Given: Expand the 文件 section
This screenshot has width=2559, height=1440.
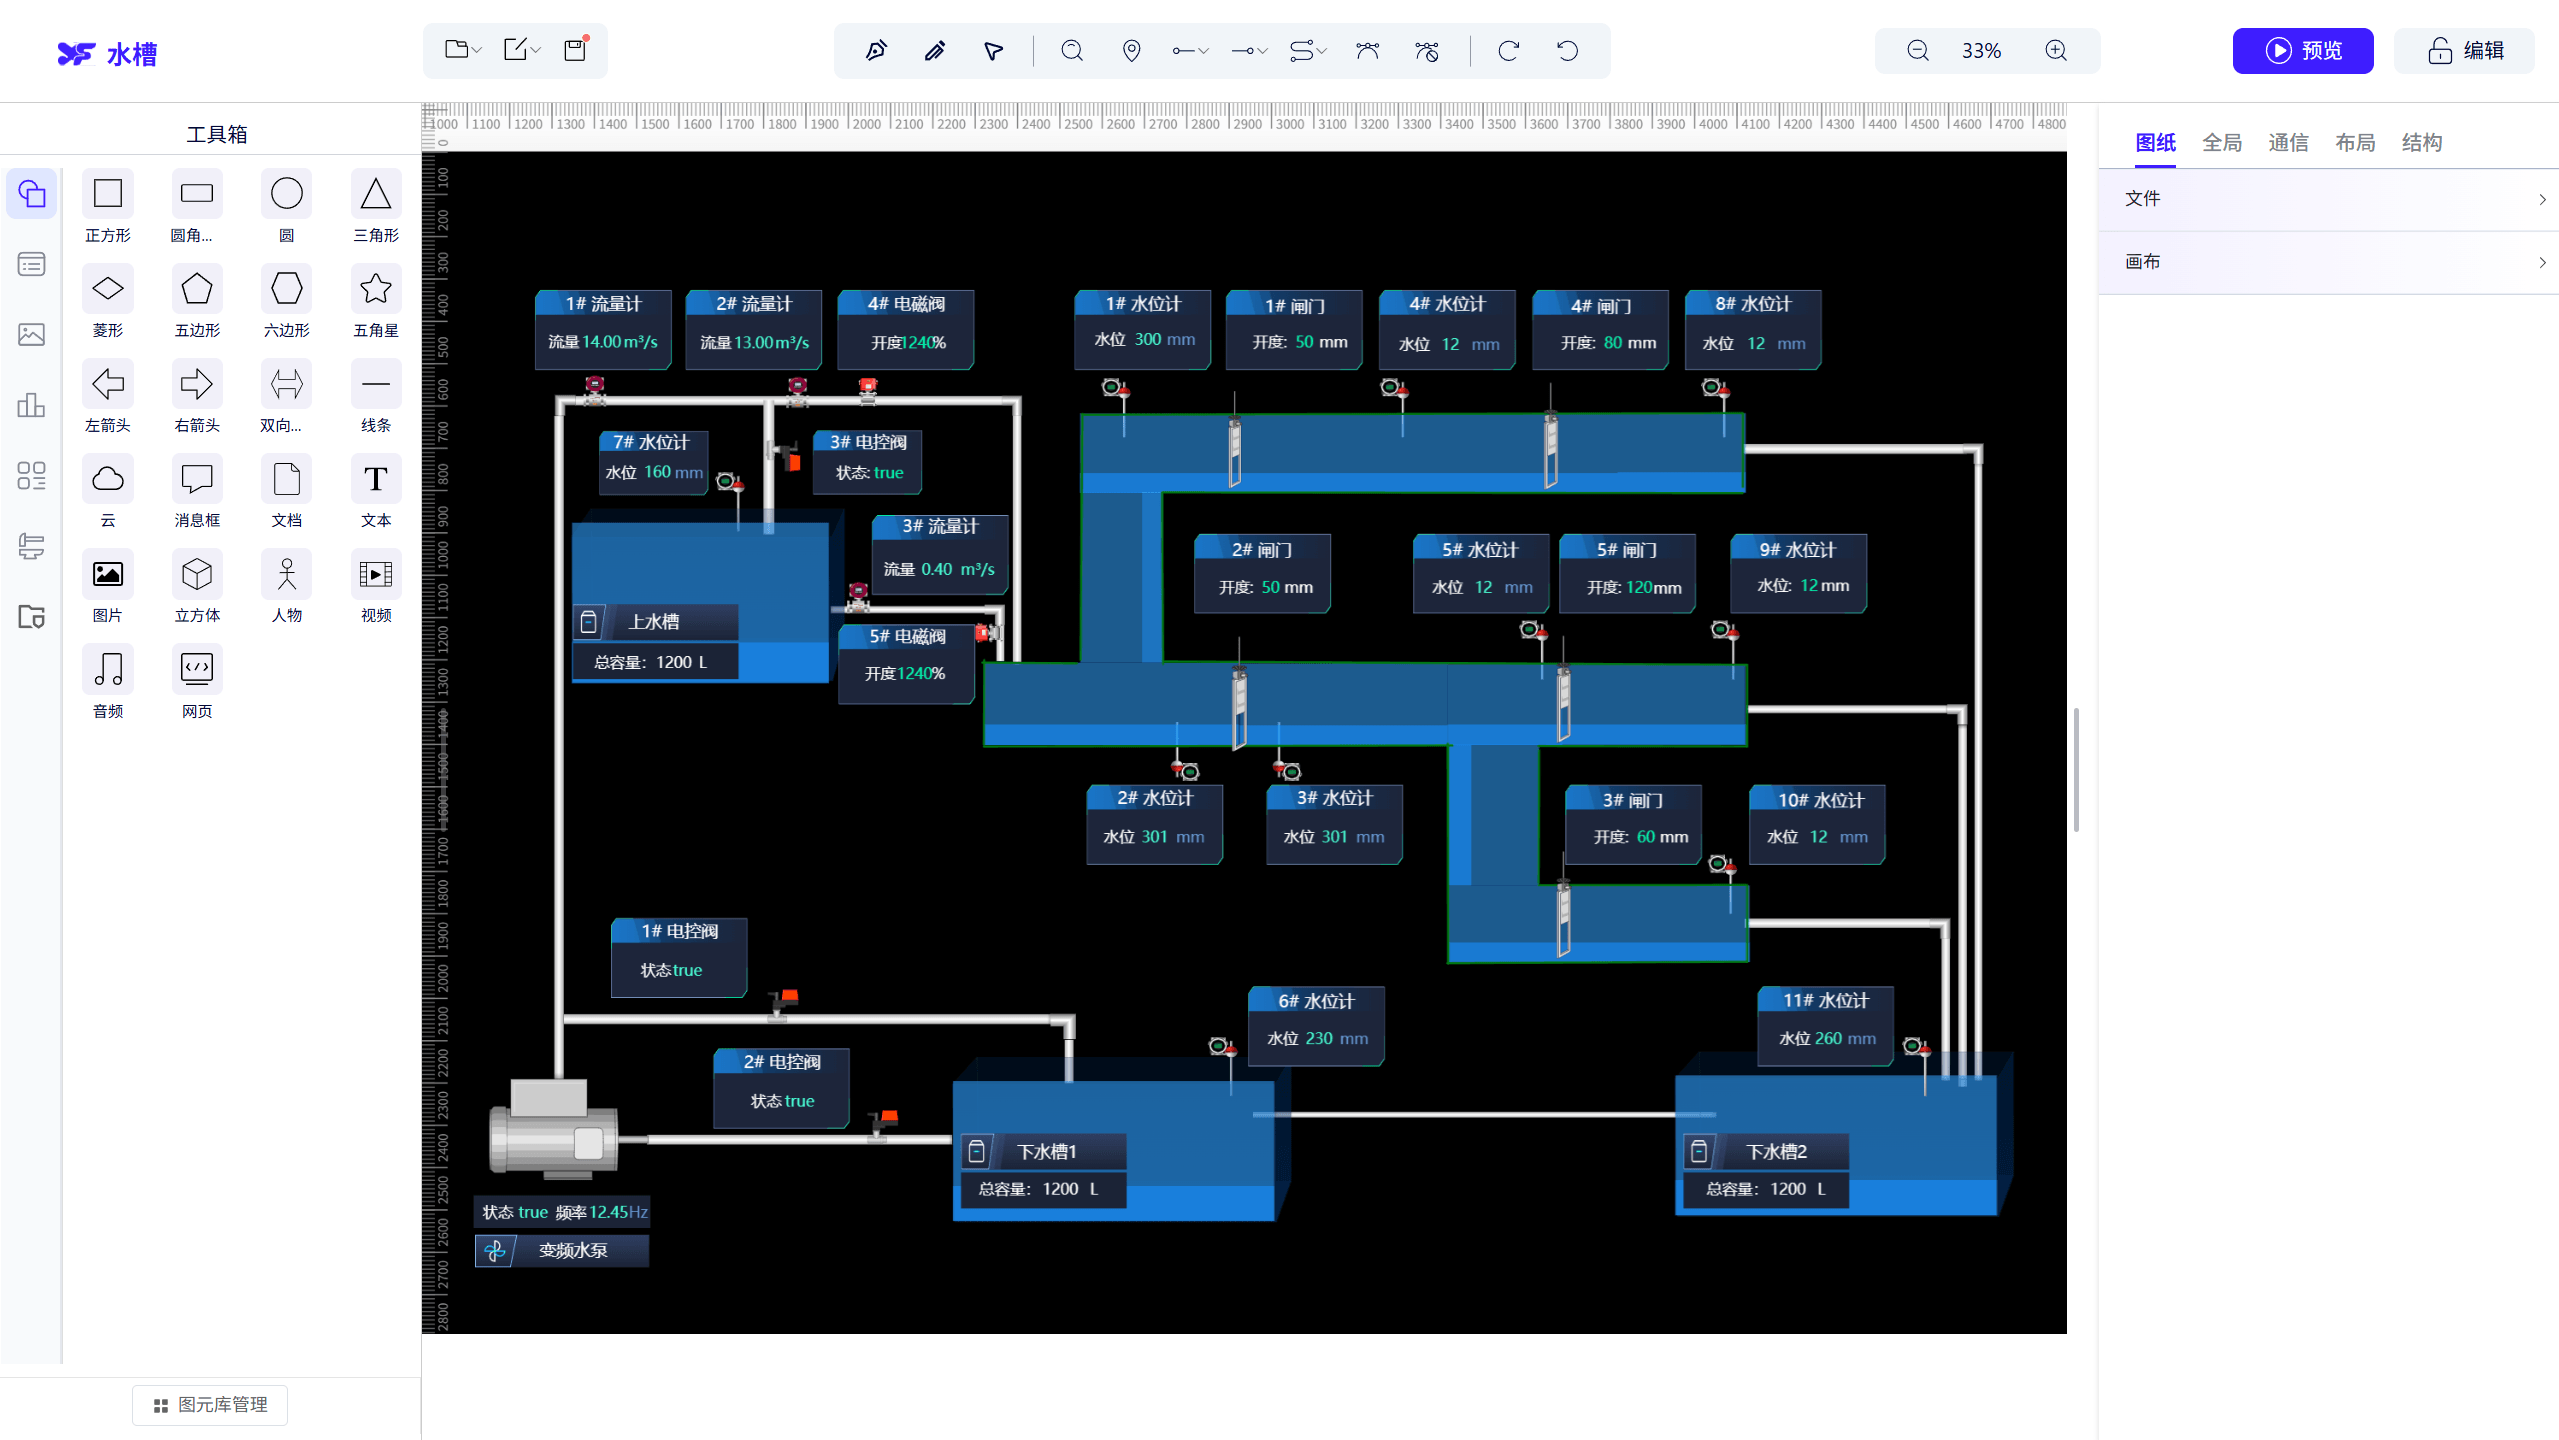Looking at the screenshot, I should click(x=2329, y=199).
